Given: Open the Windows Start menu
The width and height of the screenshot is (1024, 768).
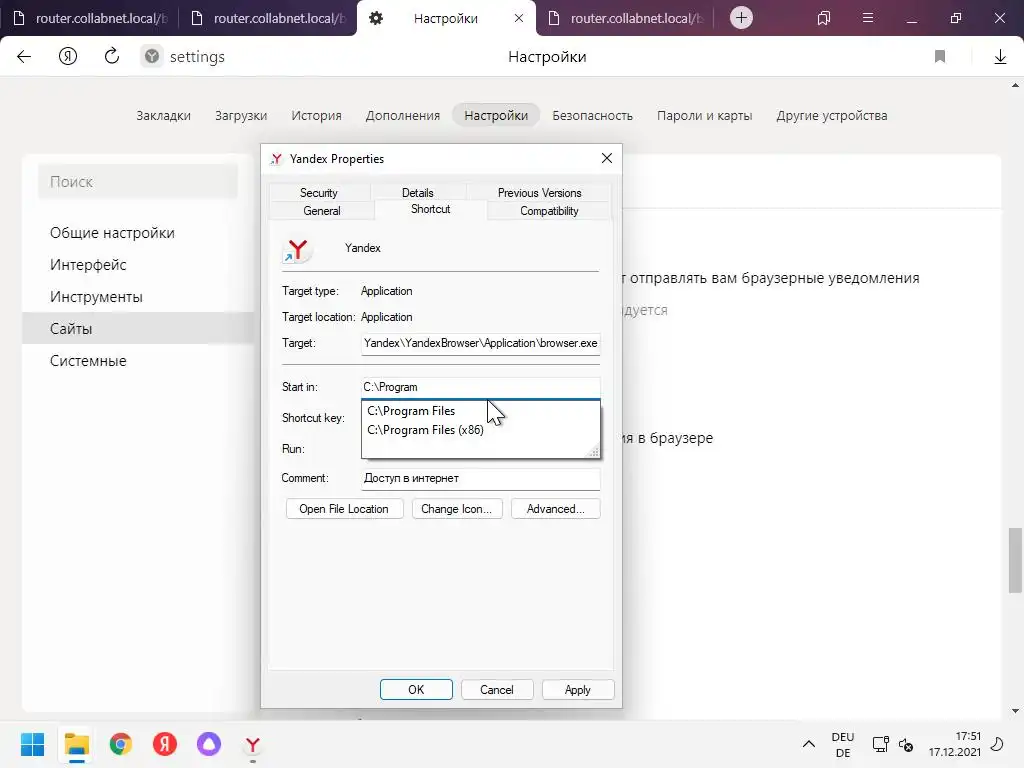Looking at the screenshot, I should point(32,744).
